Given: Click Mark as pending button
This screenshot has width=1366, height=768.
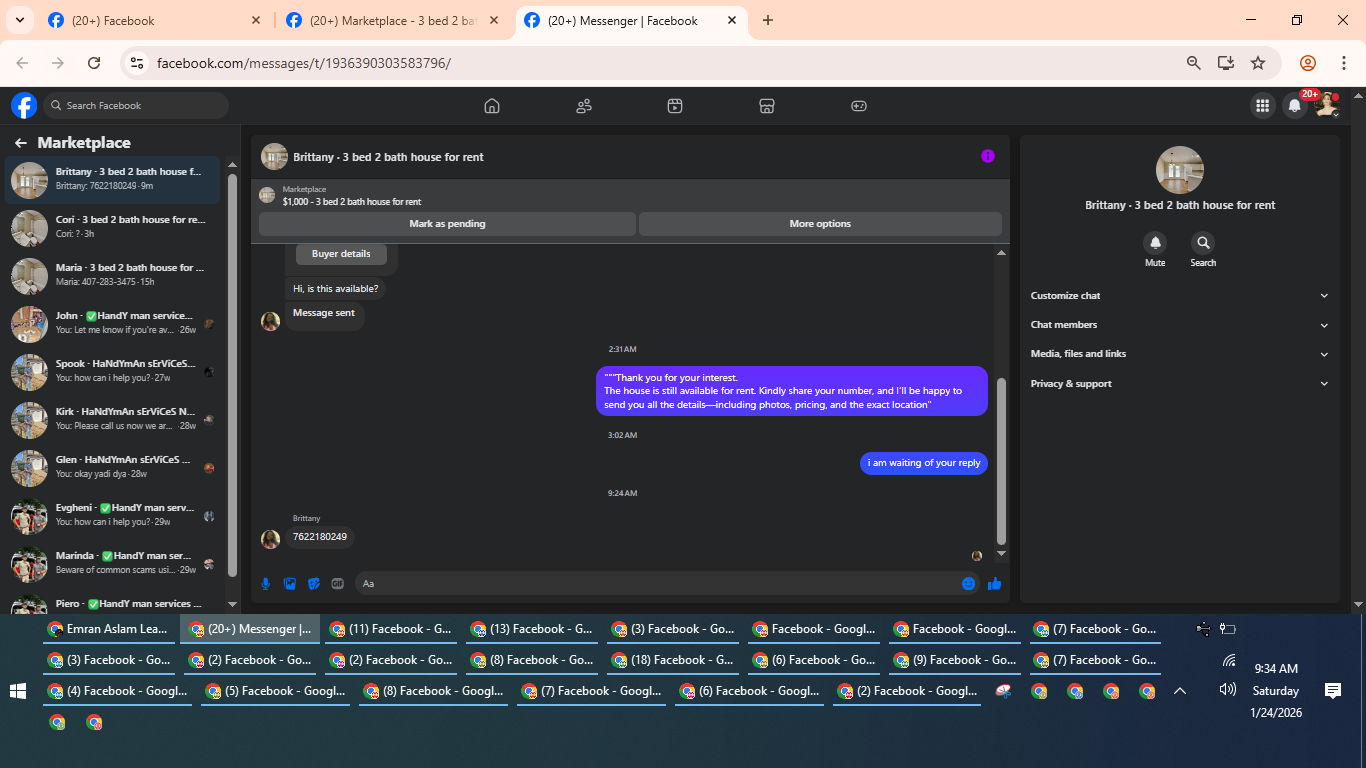Looking at the screenshot, I should 447,224.
